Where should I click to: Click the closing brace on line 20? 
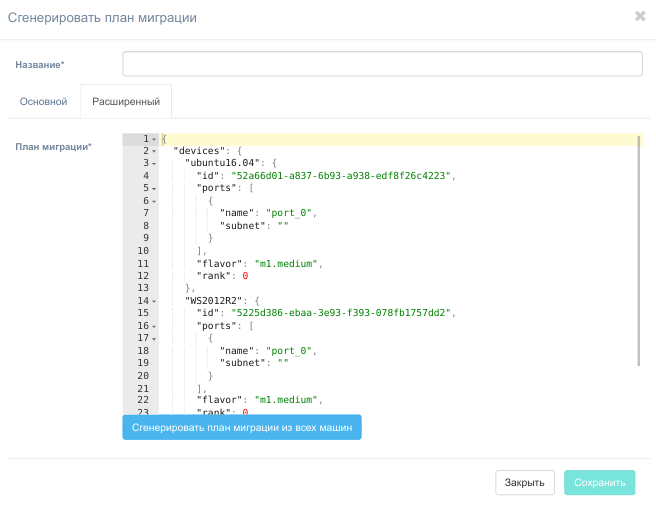click(210, 376)
